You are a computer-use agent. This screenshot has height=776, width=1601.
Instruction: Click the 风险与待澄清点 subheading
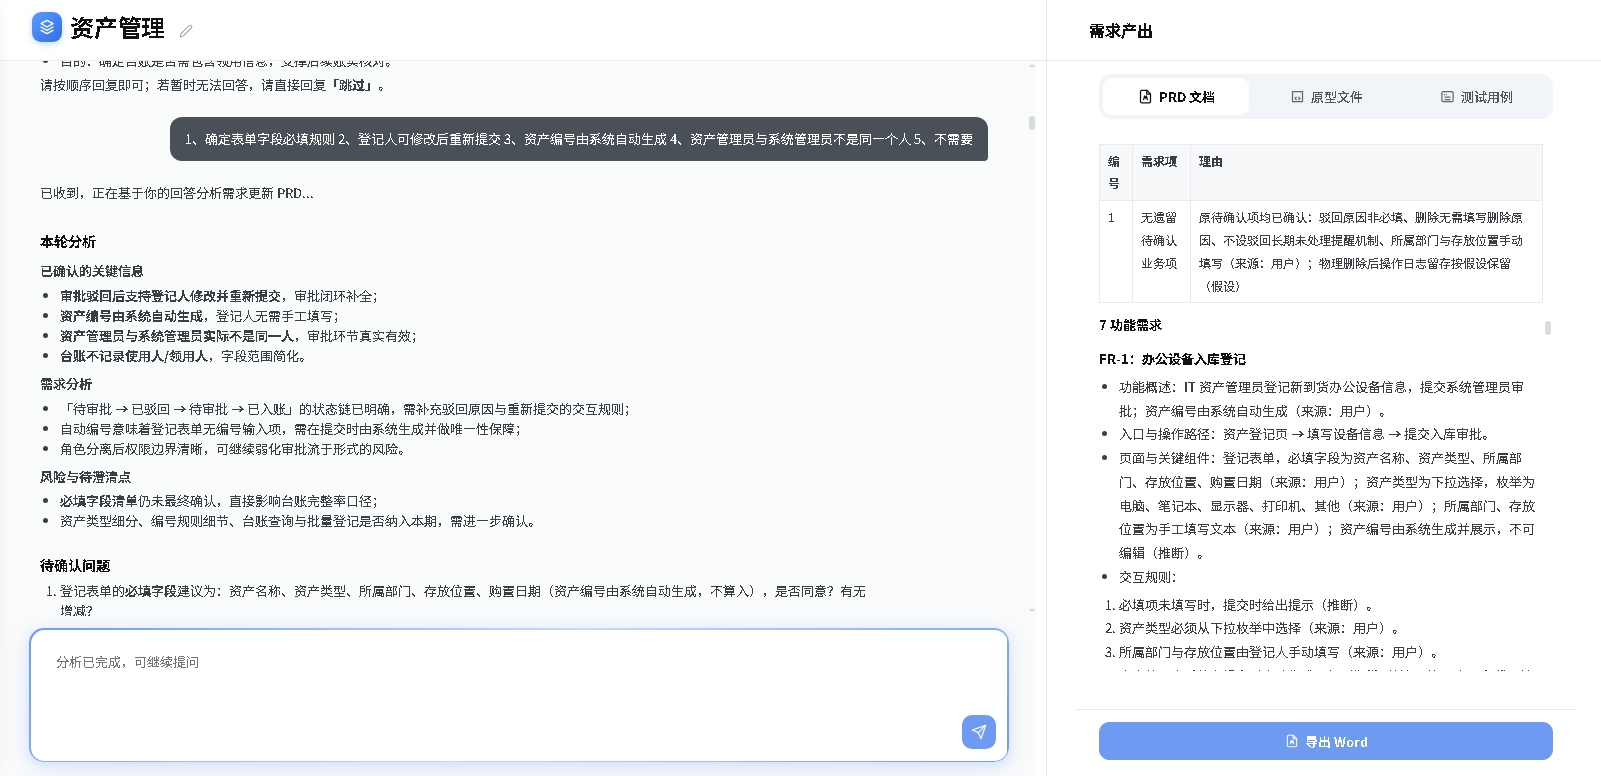tap(86, 477)
